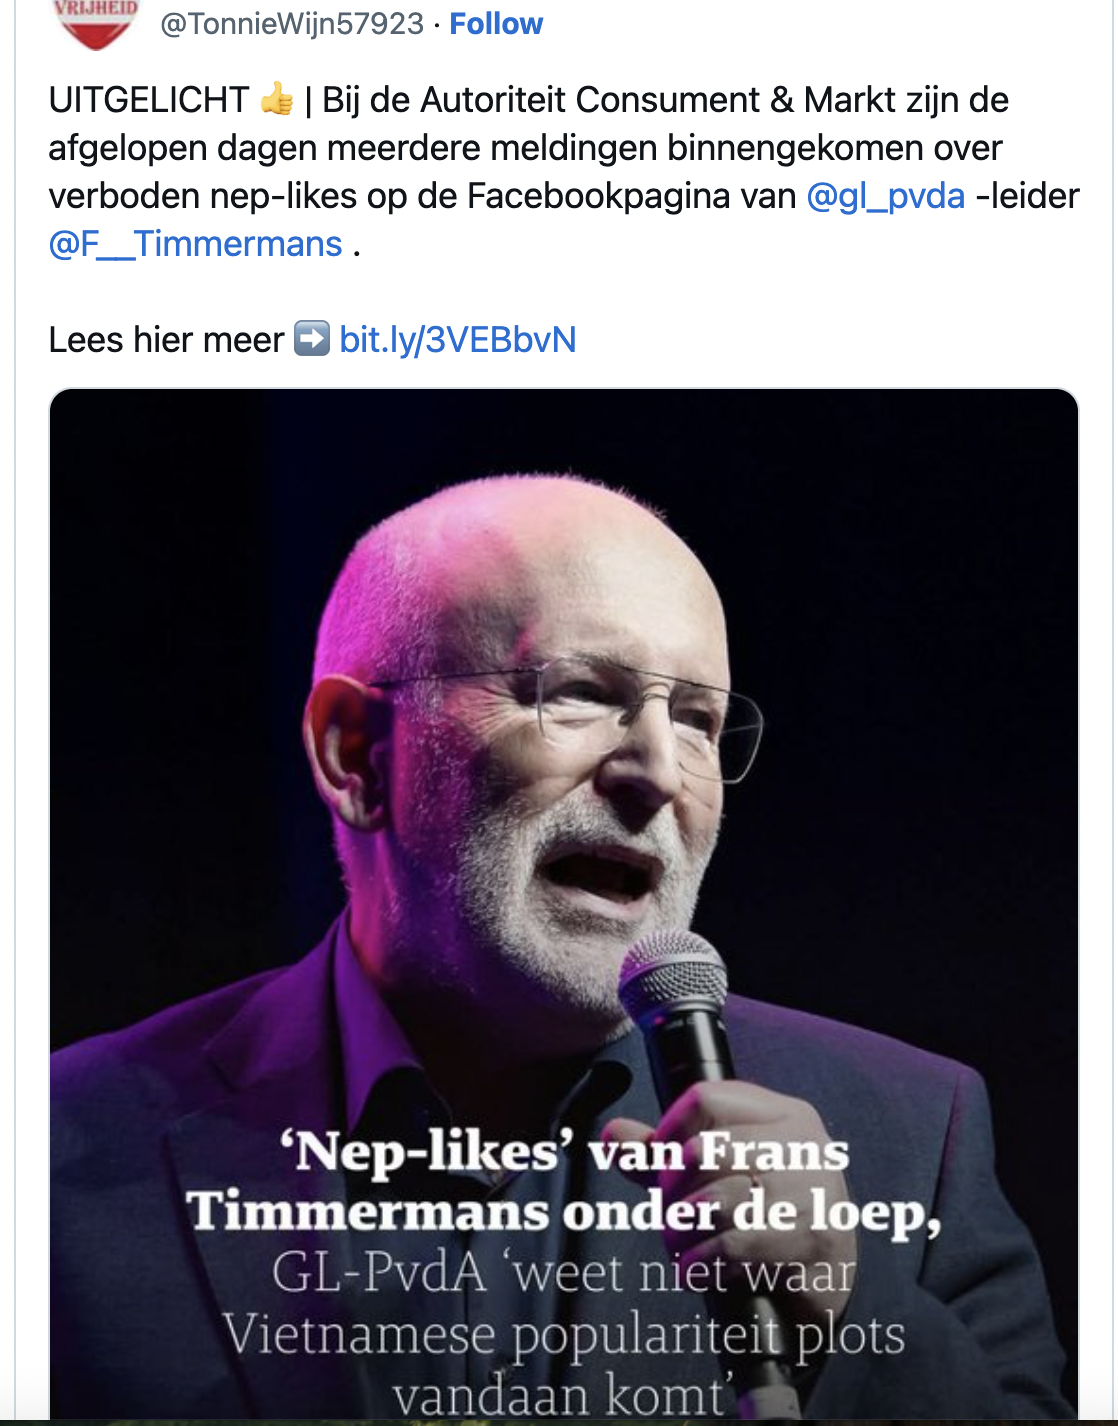
Task: Click the 'Timmermans onder de loep' headline line
Action: click(564, 1212)
